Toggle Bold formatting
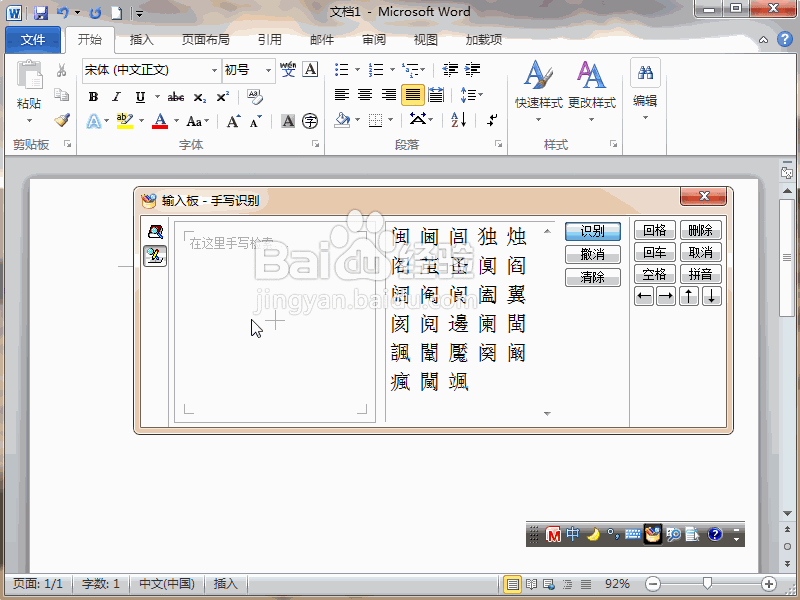800x600 pixels. coord(93,96)
